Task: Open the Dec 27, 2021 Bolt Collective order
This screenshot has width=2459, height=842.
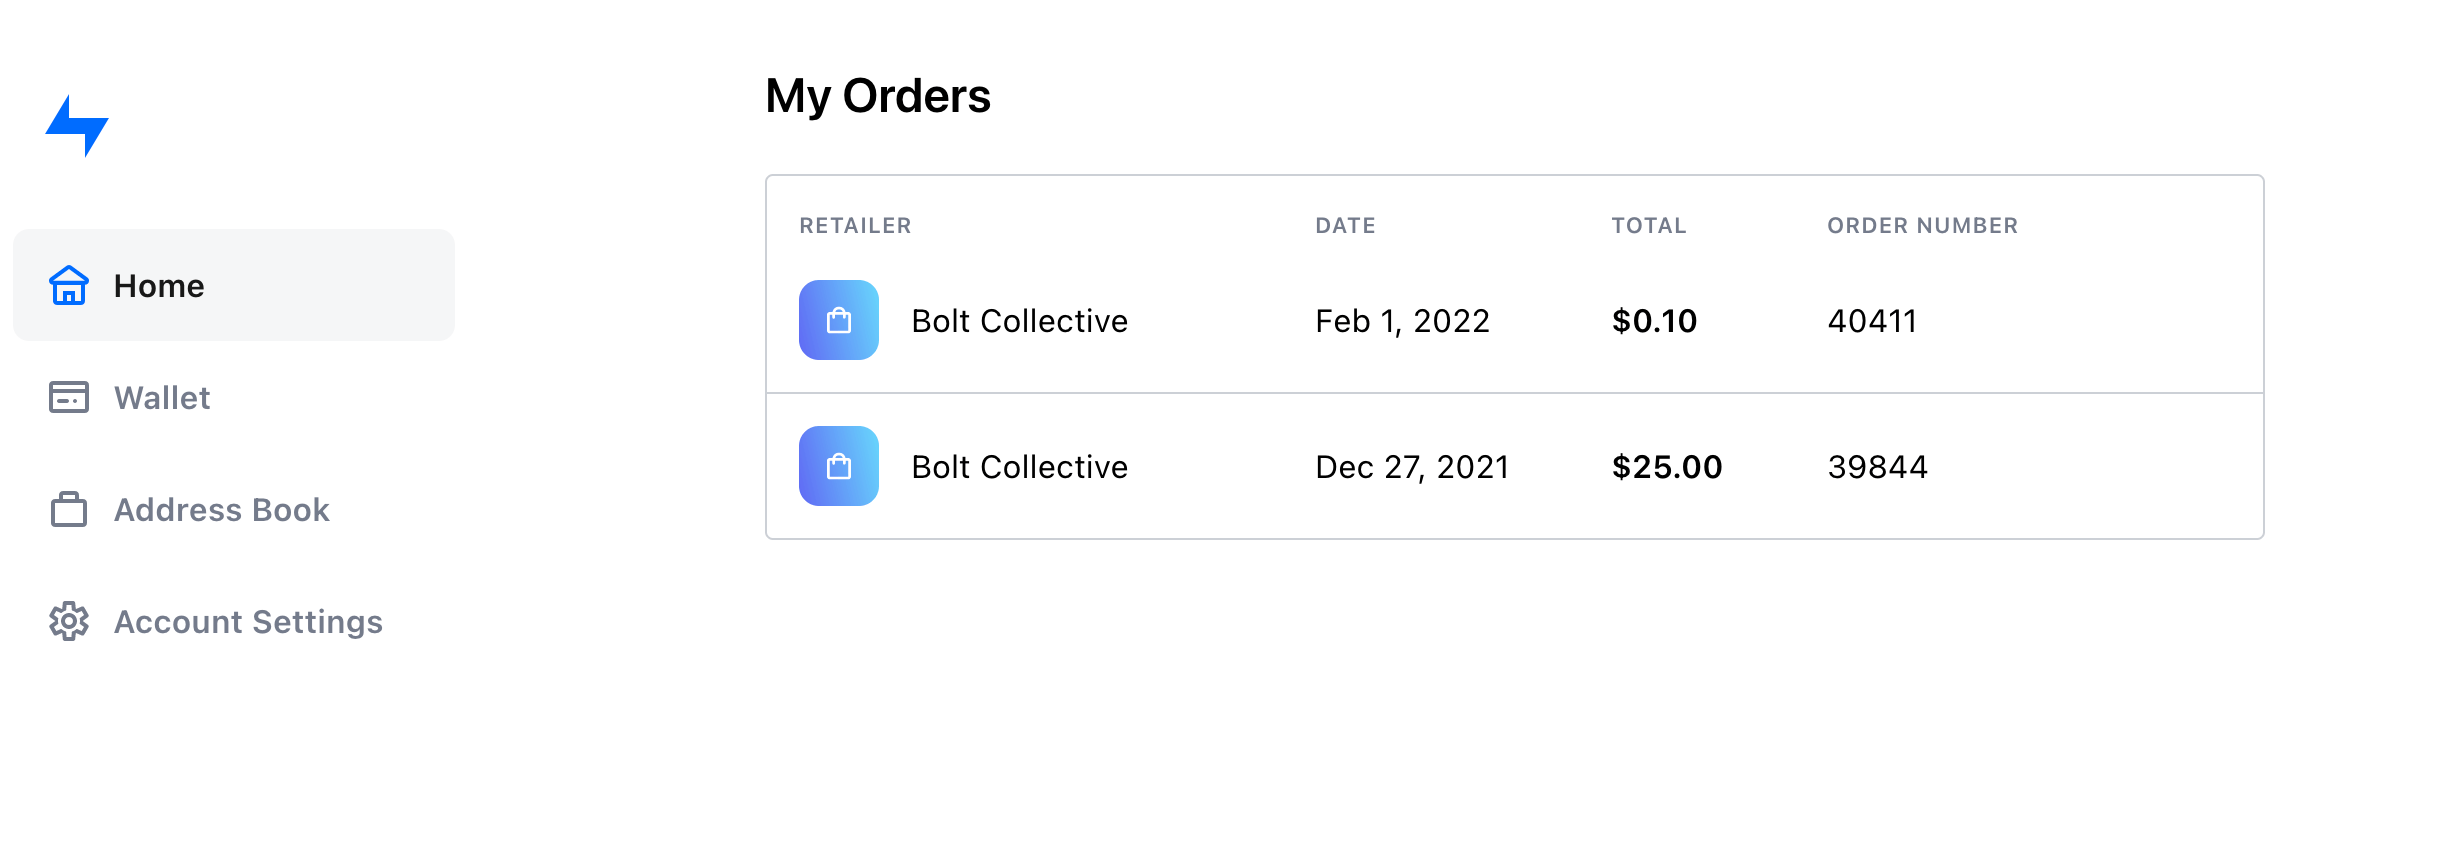Action: tap(1019, 467)
